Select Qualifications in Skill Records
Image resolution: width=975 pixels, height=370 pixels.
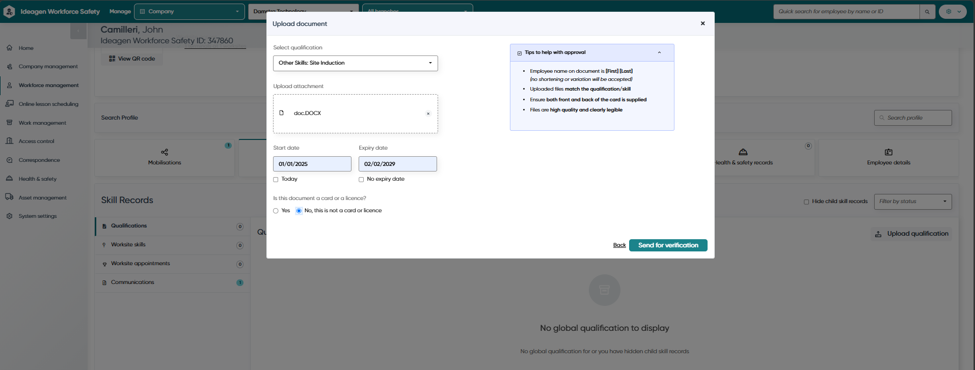click(172, 226)
